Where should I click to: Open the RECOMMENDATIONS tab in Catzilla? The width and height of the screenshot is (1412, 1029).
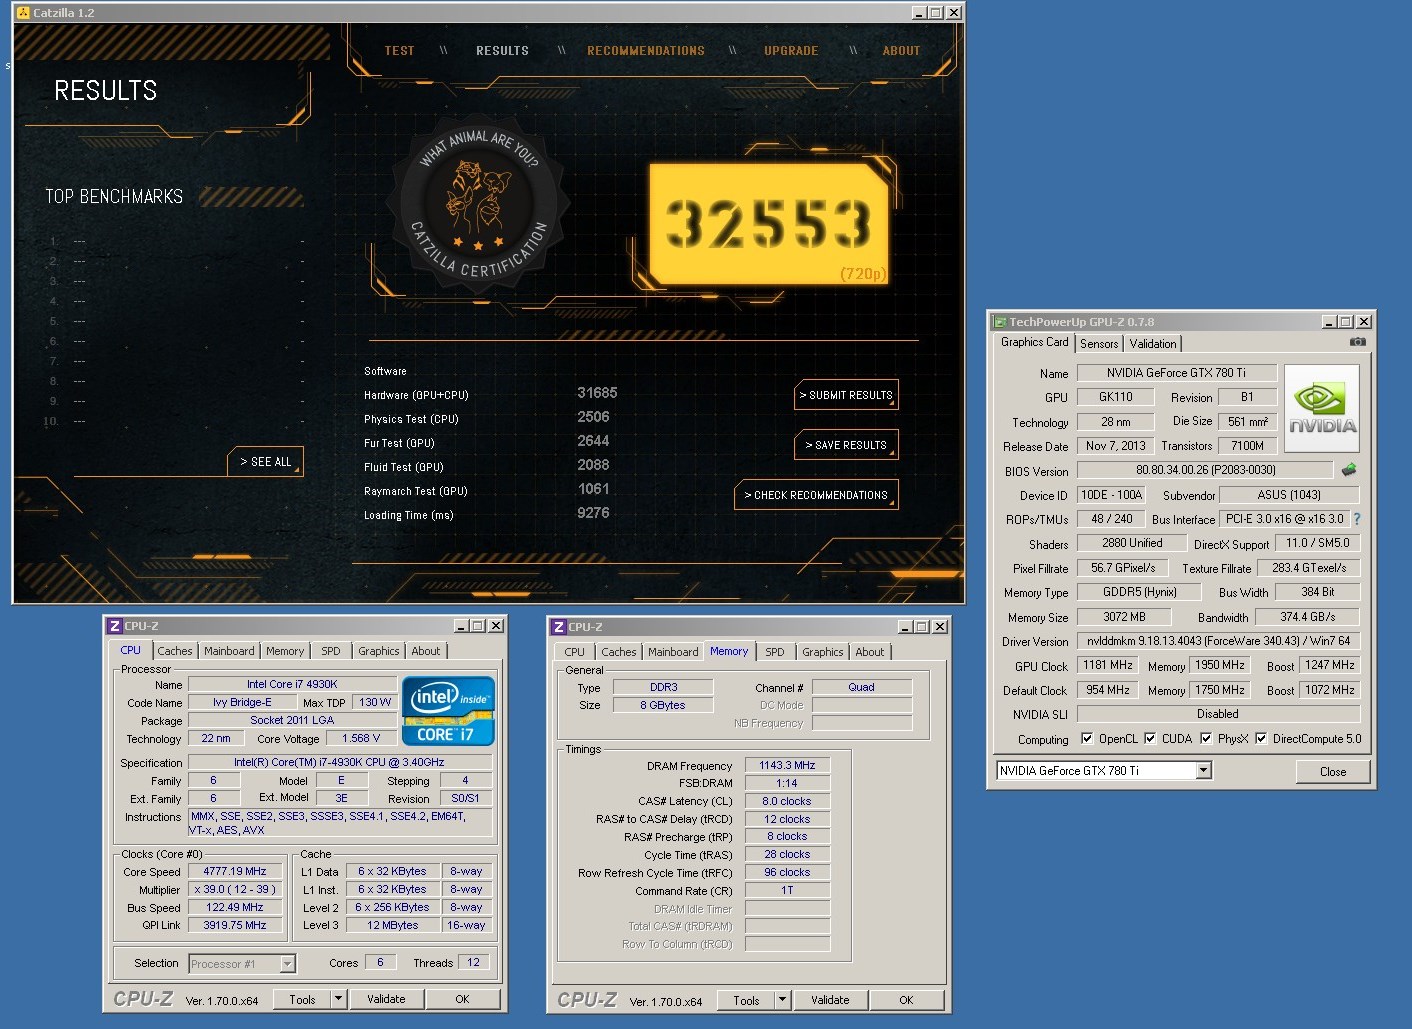click(646, 51)
